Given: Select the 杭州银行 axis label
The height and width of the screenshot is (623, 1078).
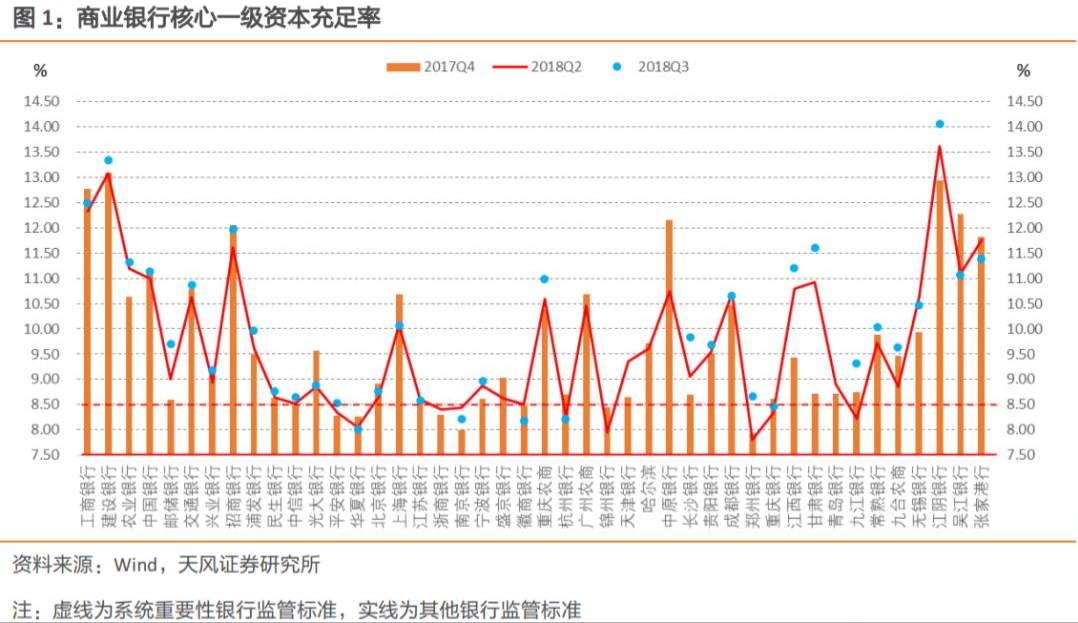Looking at the screenshot, I should [x=566, y=496].
